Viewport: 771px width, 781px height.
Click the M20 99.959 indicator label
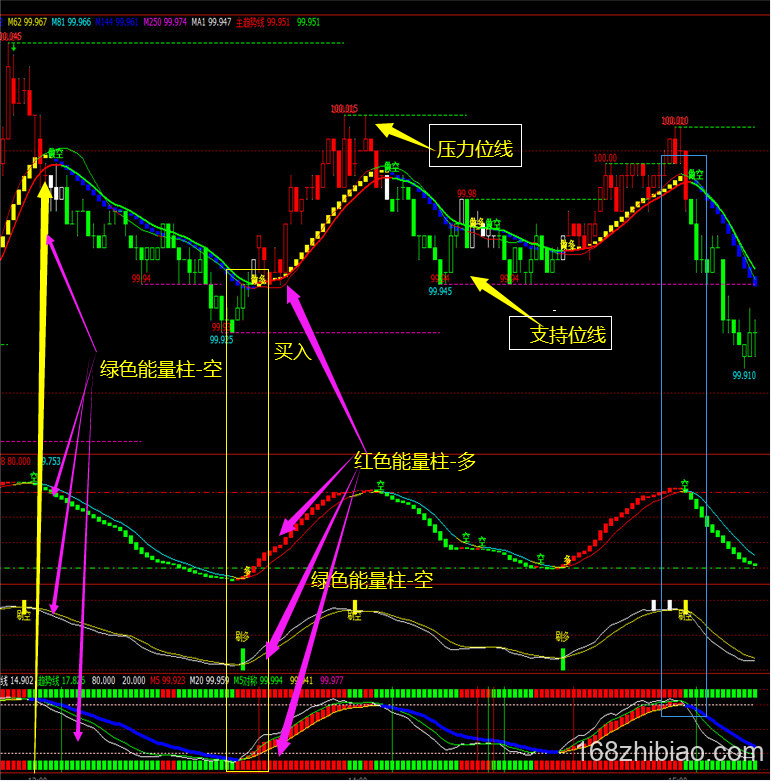coord(211,680)
